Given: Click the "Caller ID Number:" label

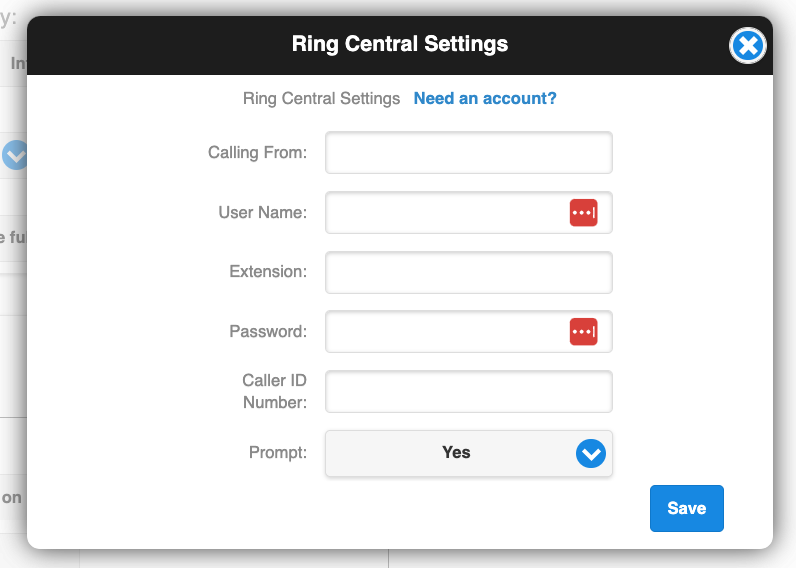Looking at the screenshot, I should (275, 391).
